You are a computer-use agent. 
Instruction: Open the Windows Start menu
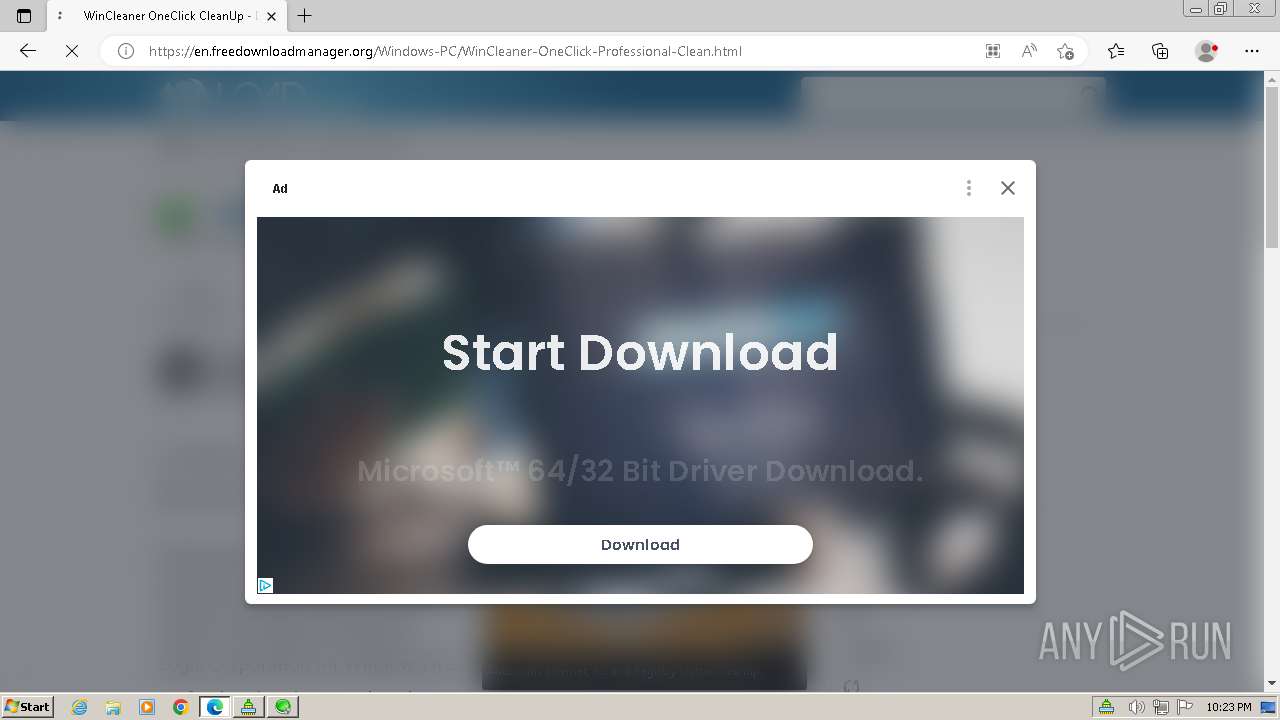point(27,706)
